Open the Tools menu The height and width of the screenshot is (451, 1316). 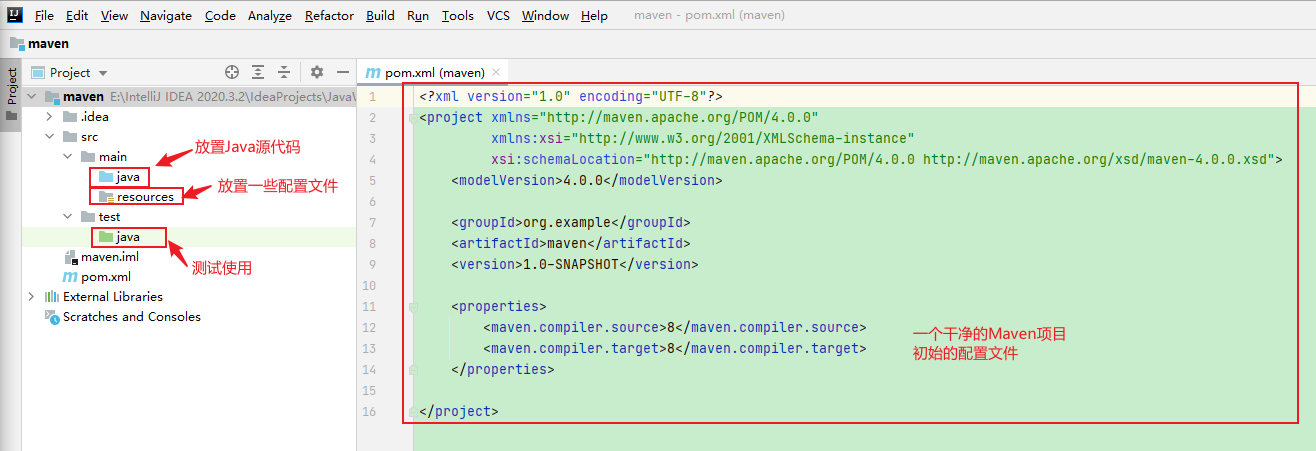[x=457, y=16]
